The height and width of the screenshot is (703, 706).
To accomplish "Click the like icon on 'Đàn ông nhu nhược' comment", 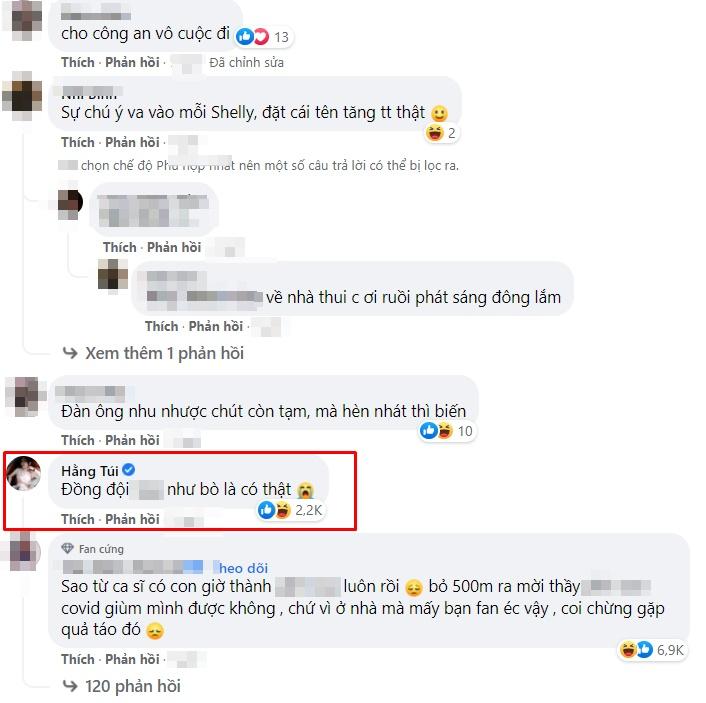I will tap(429, 431).
